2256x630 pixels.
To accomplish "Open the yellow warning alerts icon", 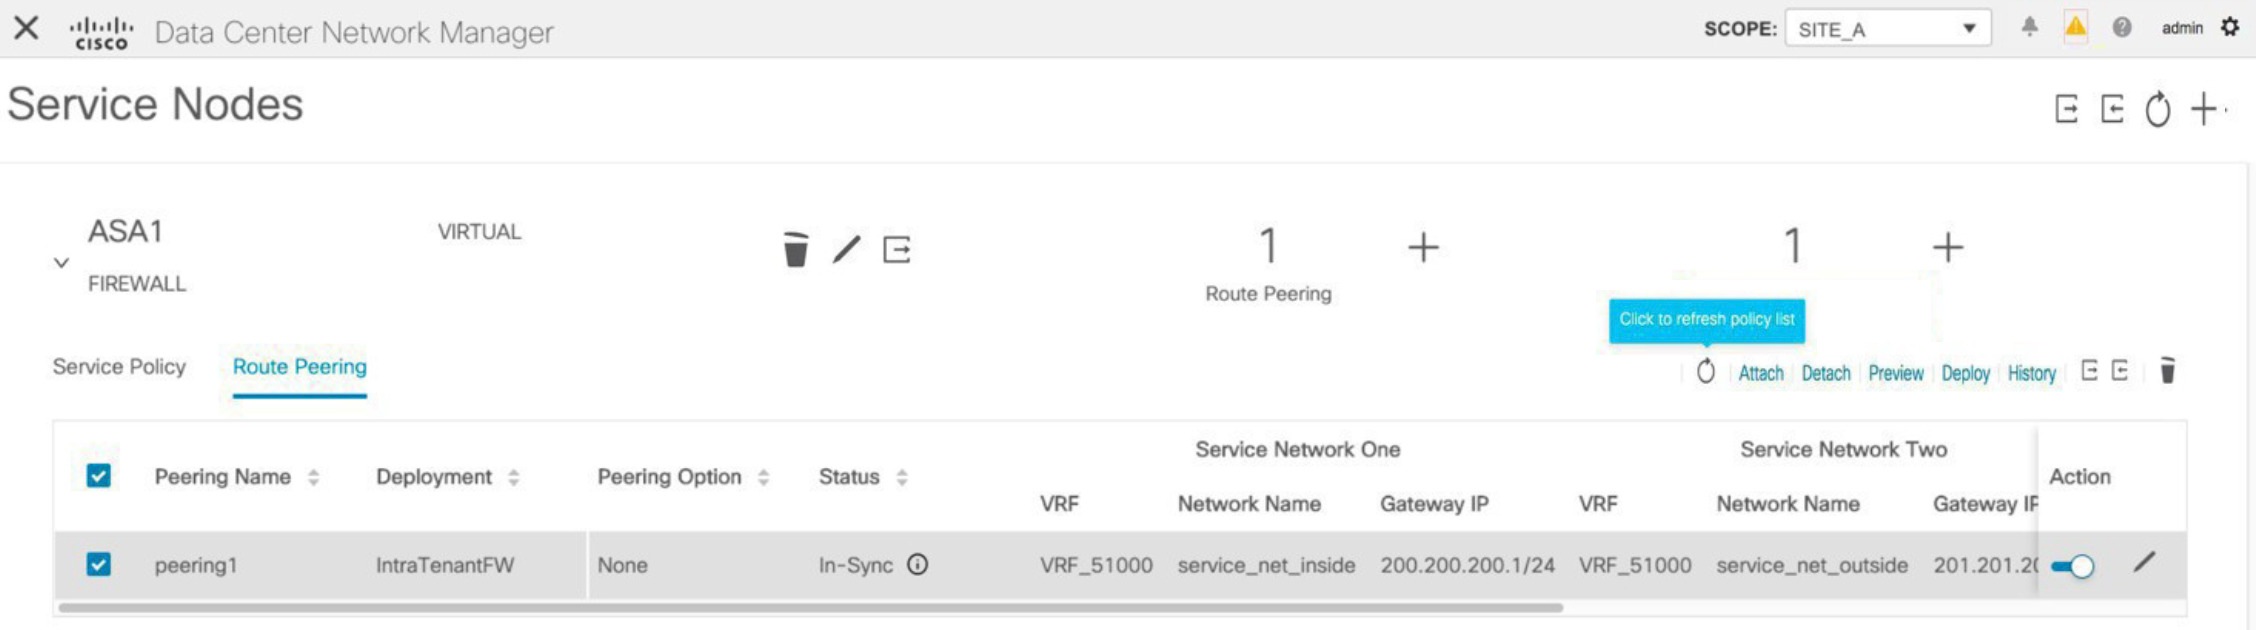I will coord(2076,27).
